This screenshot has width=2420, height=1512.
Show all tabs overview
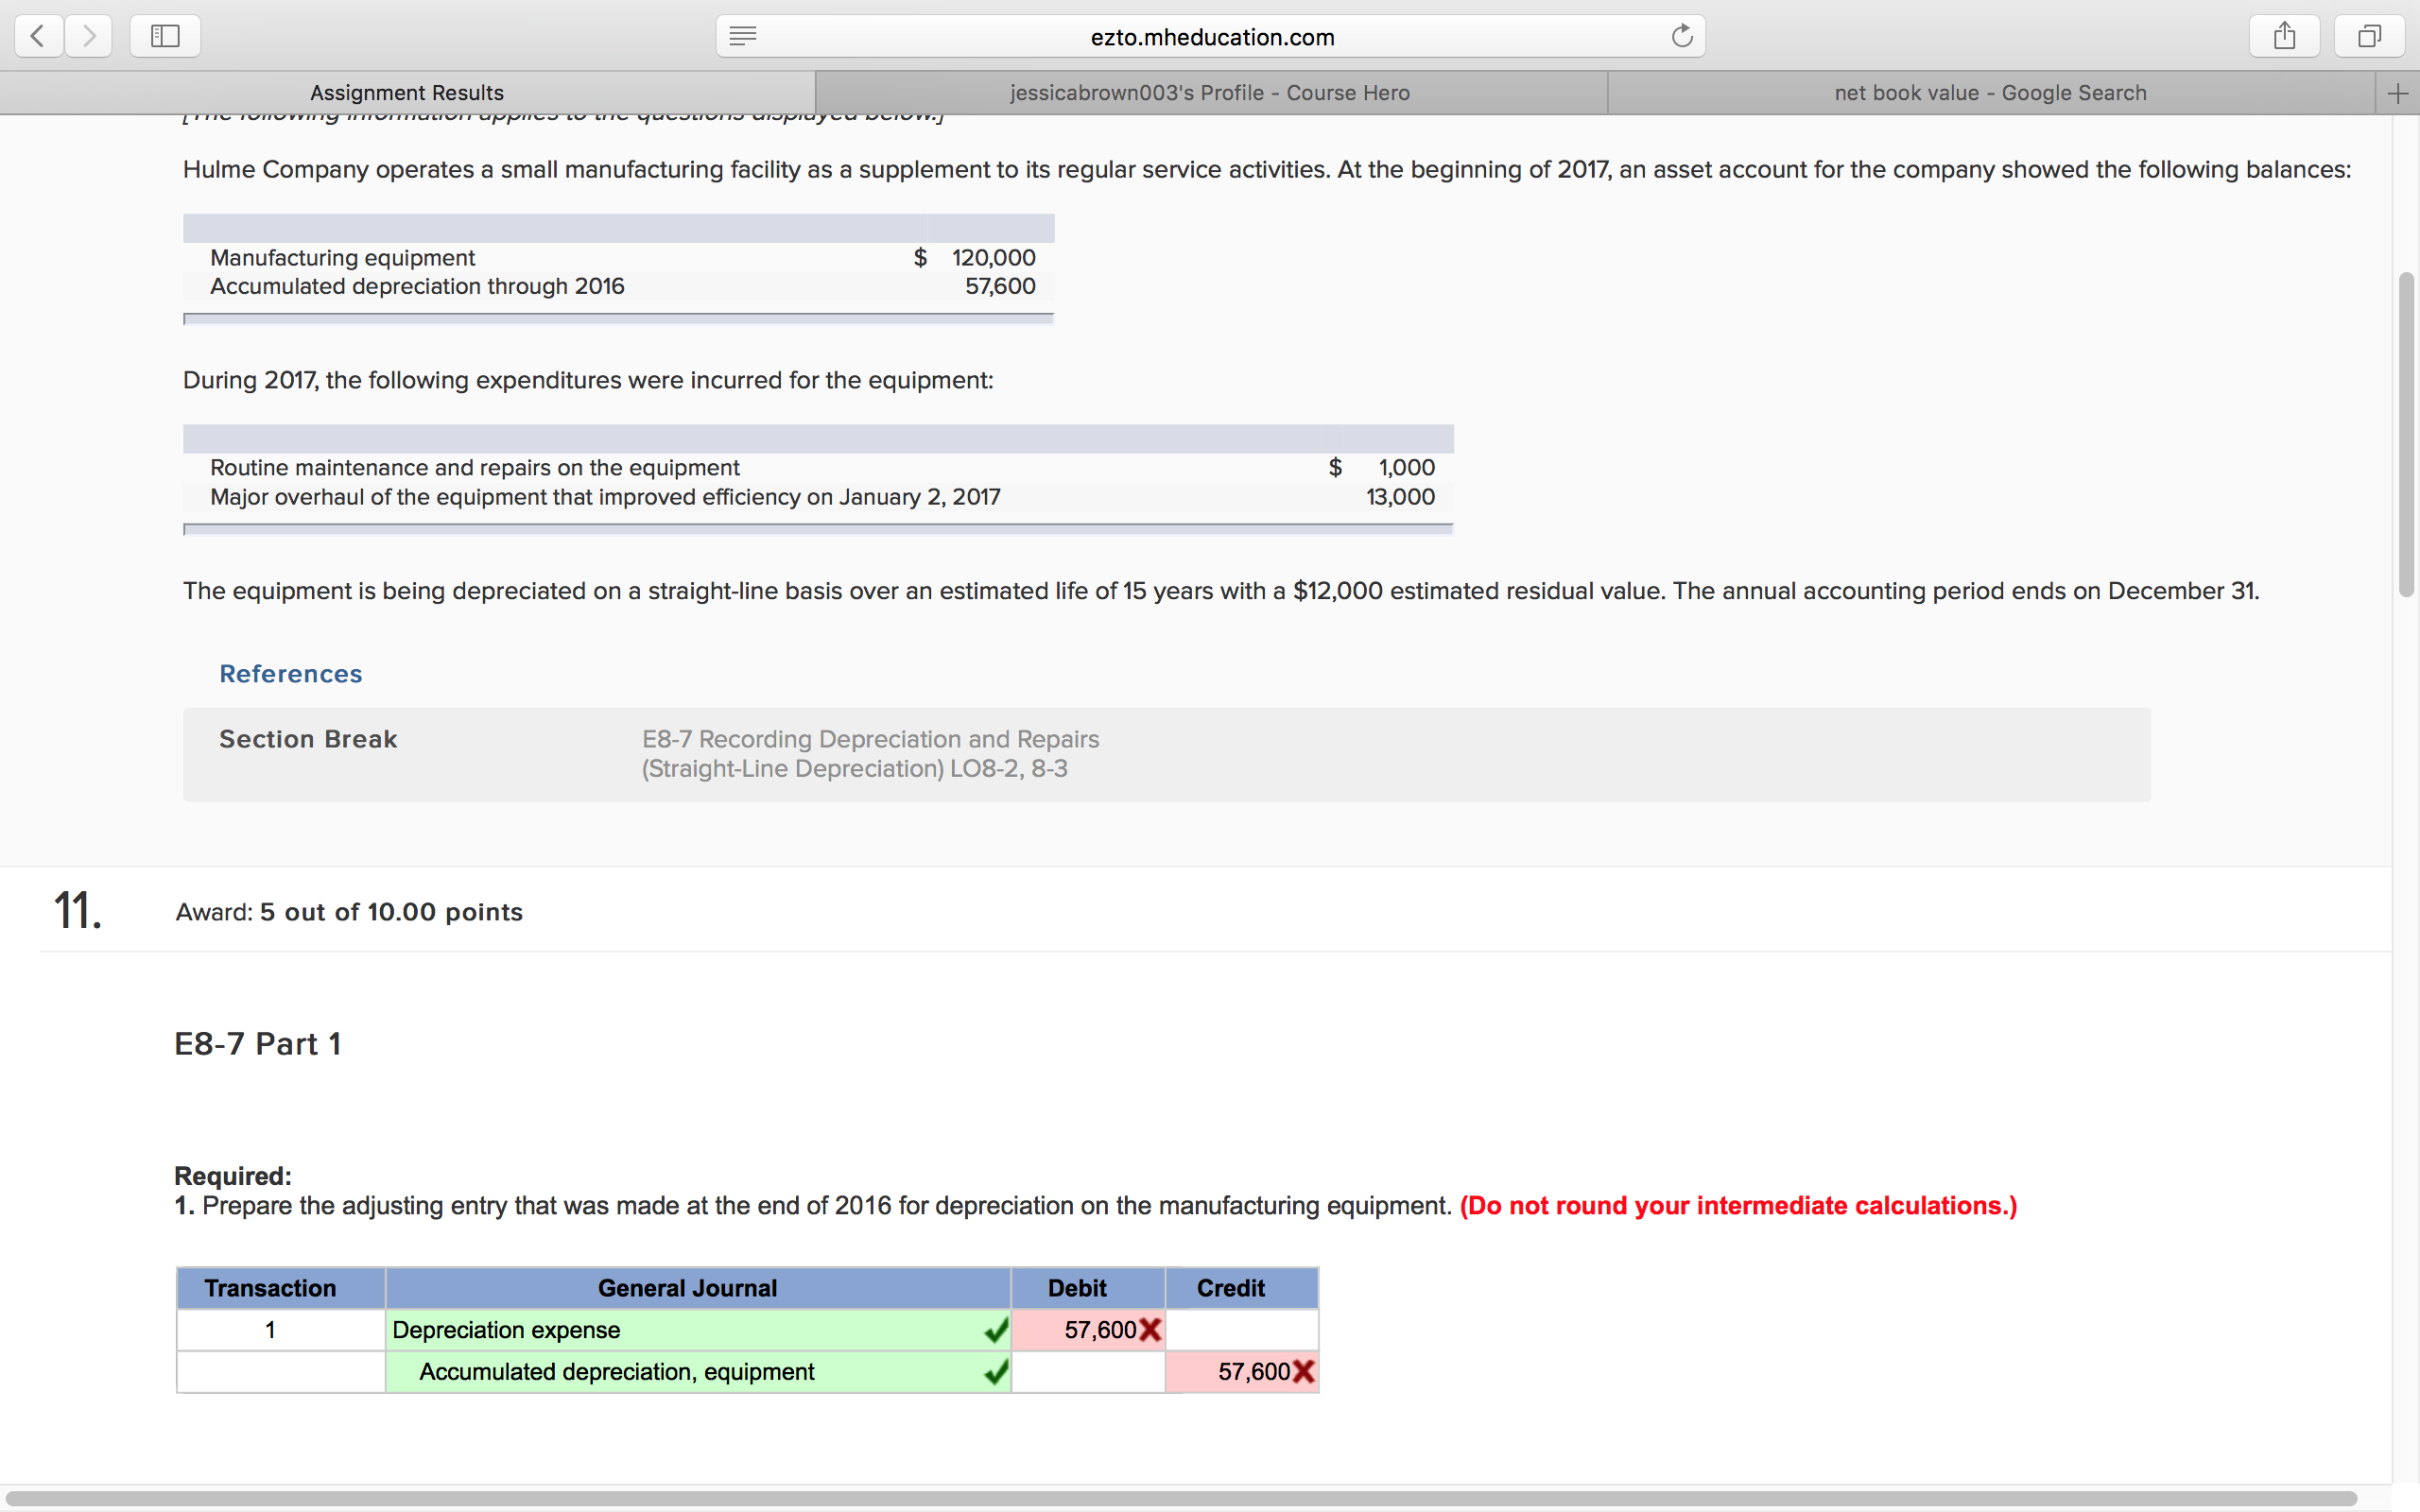click(2369, 37)
